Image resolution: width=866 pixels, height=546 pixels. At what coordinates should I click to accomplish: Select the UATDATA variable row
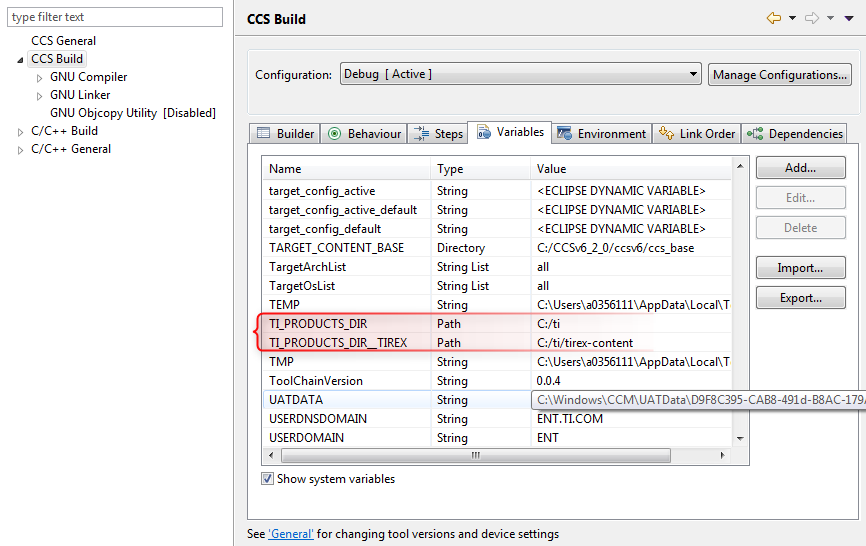pyautogui.click(x=497, y=400)
